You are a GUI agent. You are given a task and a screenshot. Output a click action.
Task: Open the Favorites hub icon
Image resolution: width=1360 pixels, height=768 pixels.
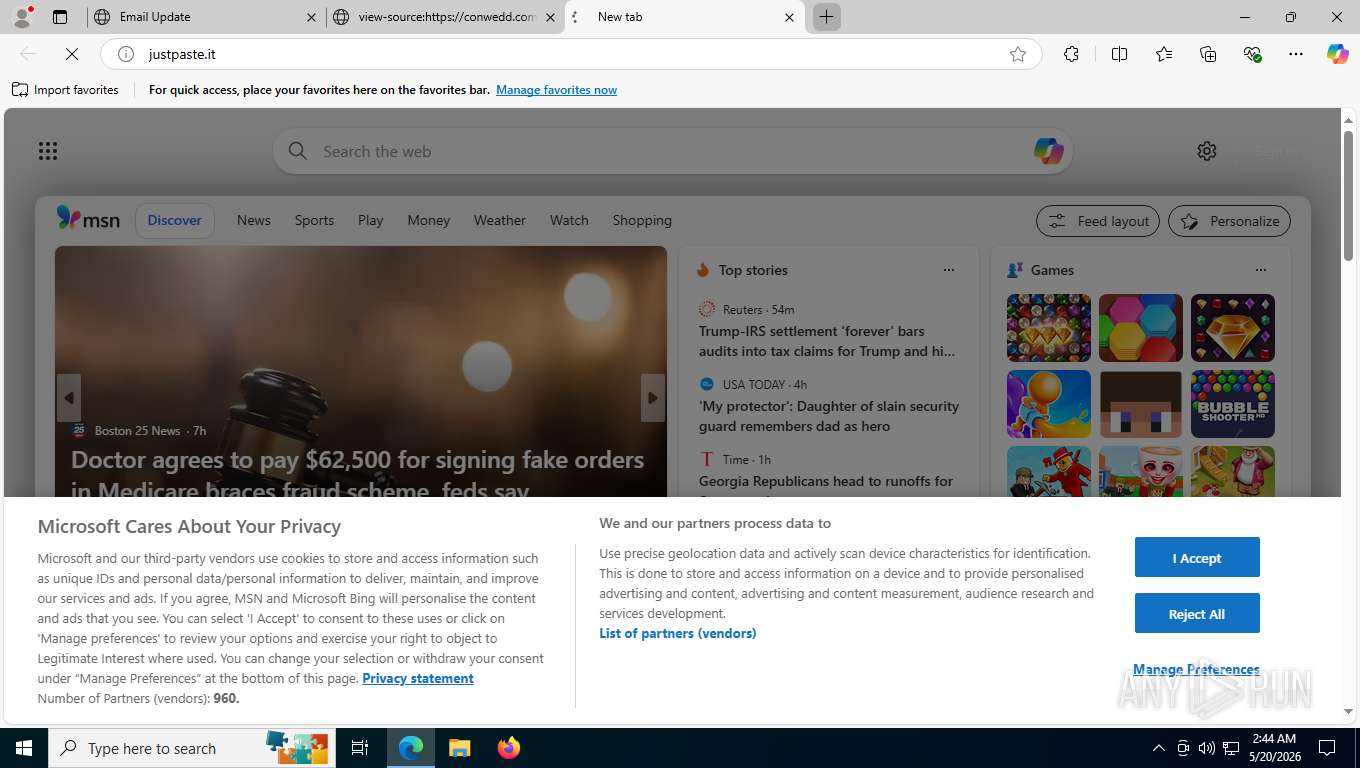(1164, 54)
